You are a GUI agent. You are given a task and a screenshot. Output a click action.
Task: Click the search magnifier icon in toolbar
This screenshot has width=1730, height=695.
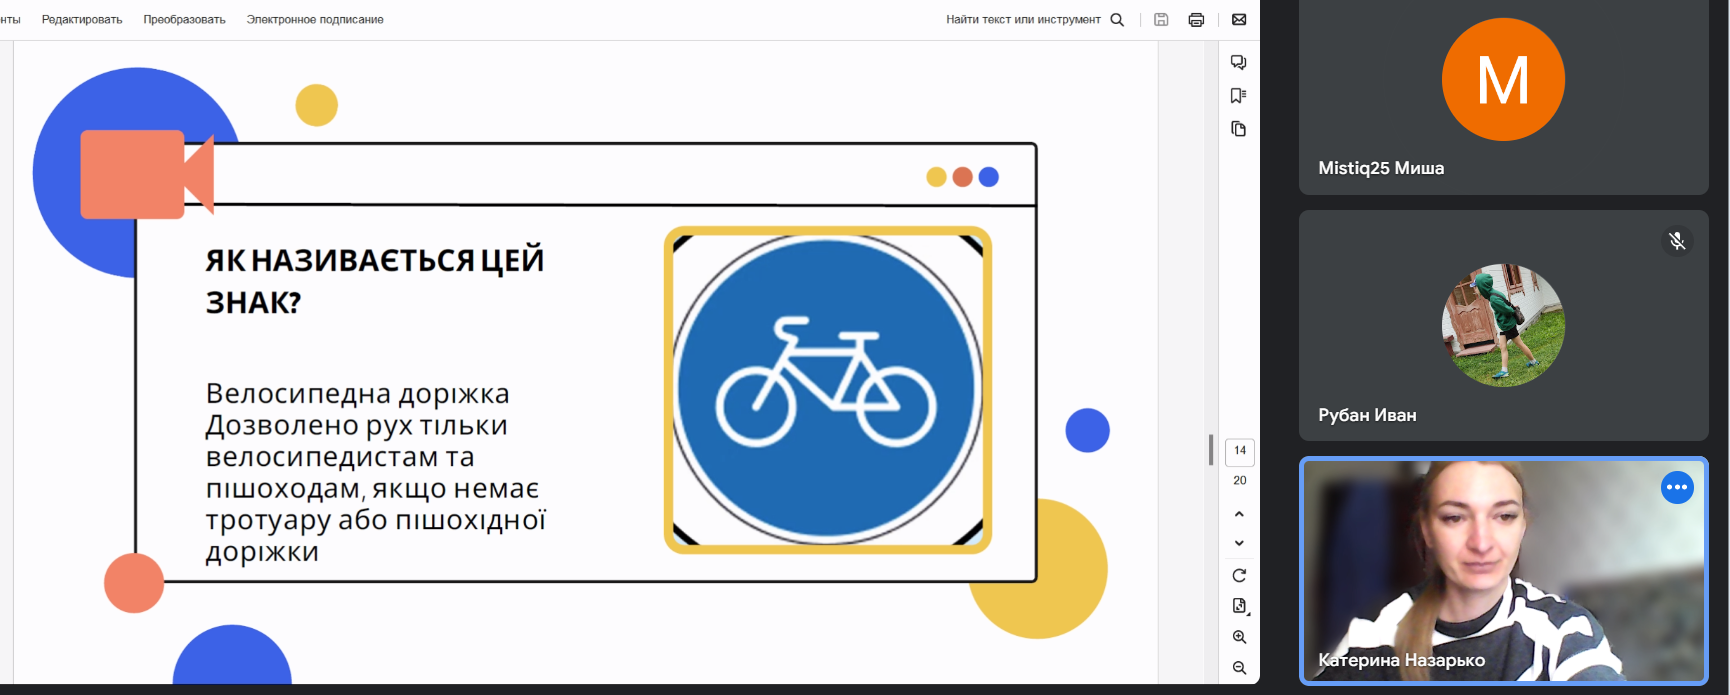pos(1117,20)
